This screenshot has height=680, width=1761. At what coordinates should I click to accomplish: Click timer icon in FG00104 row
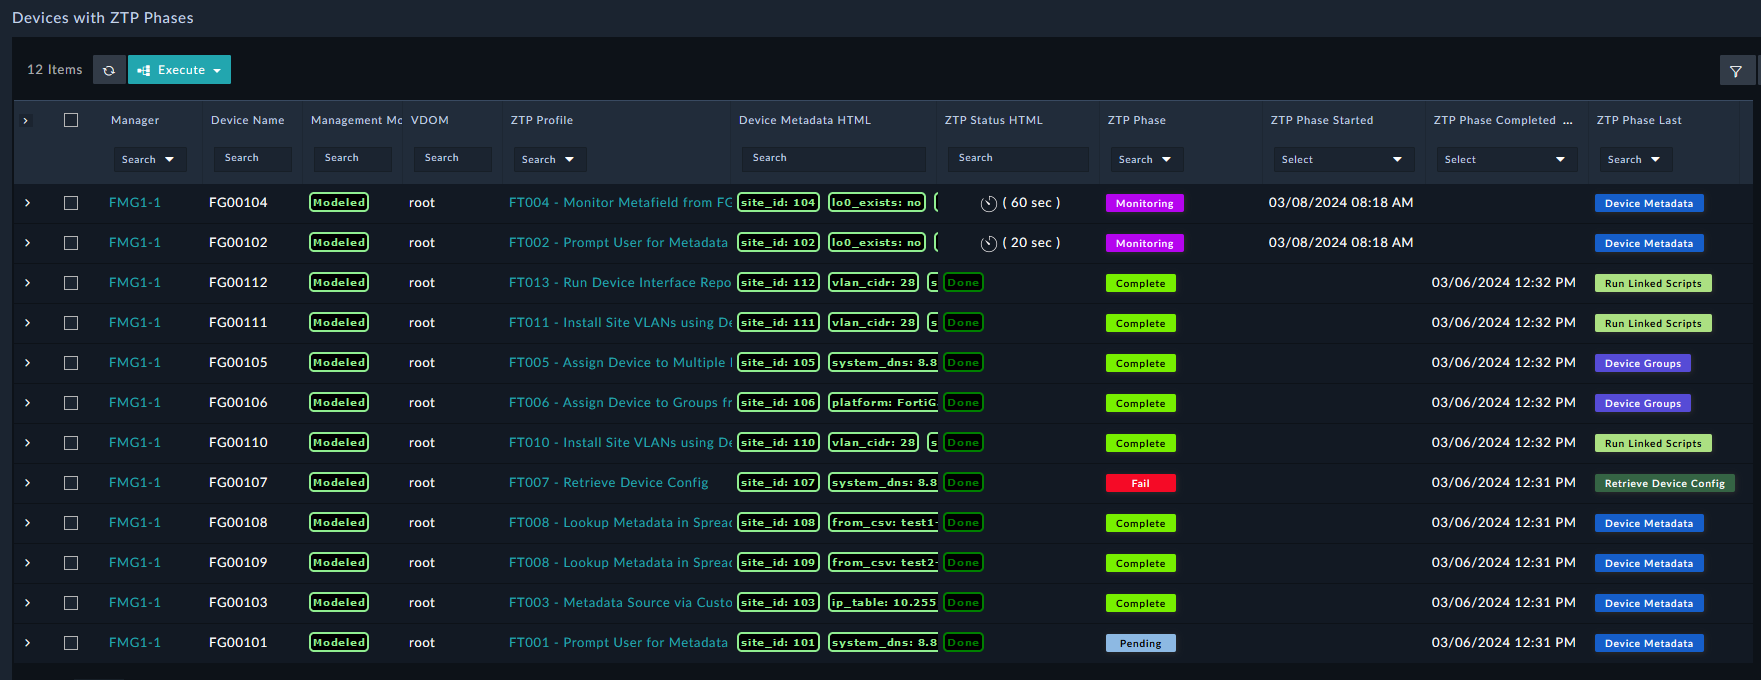(988, 203)
